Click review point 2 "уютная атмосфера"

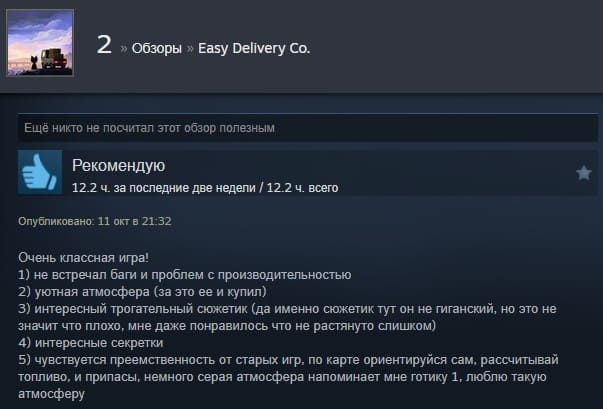[142, 292]
